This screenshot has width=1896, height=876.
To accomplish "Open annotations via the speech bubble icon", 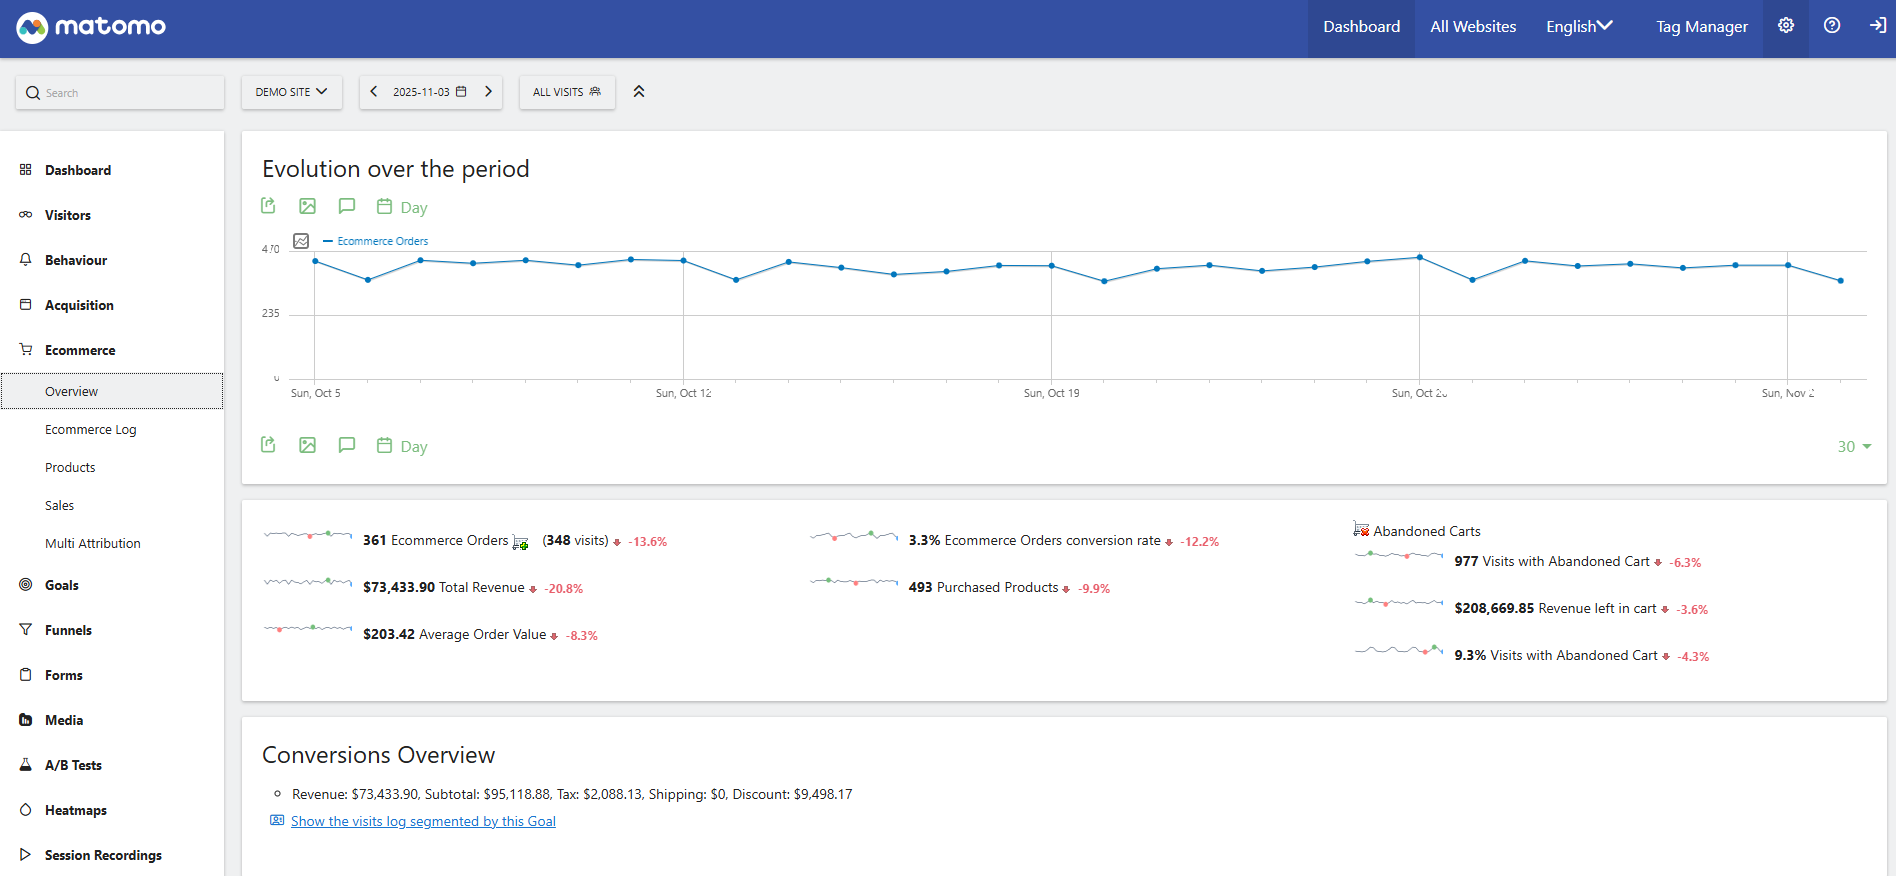I will (346, 206).
